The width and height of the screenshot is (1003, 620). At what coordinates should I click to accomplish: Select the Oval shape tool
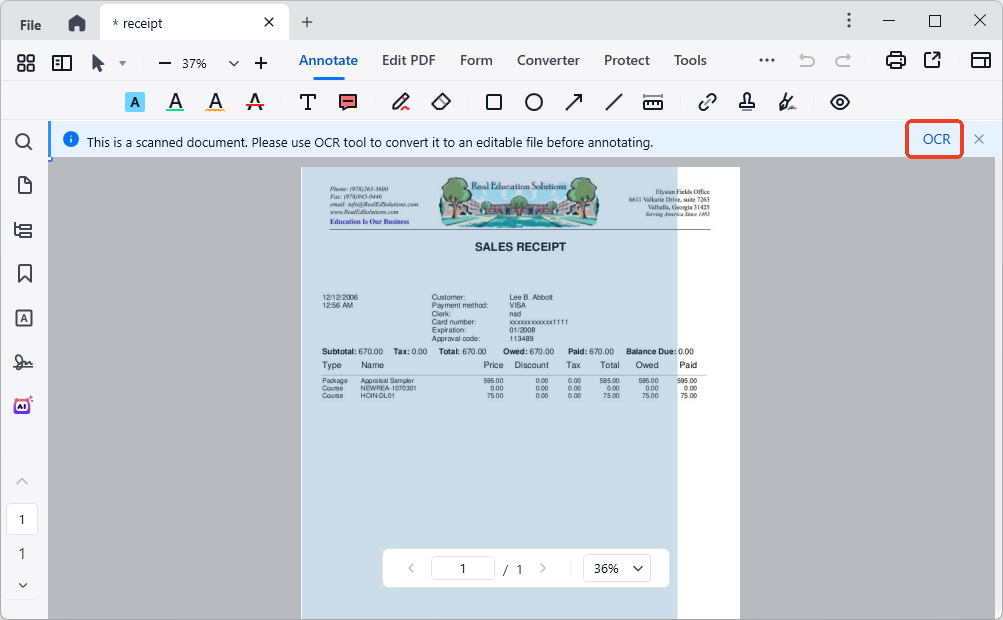click(x=534, y=101)
